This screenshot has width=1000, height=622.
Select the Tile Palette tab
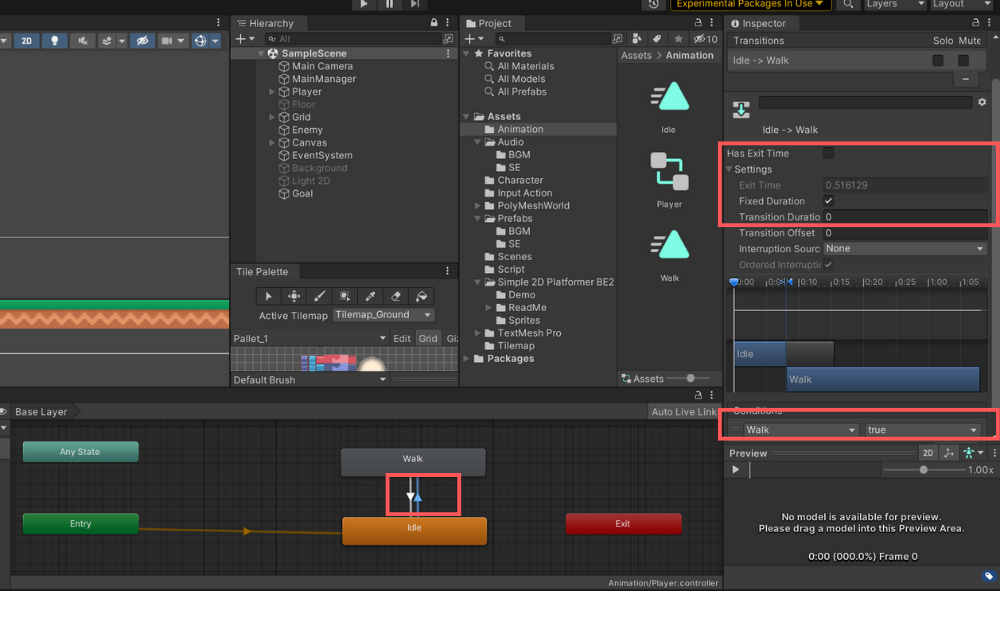pos(262,272)
